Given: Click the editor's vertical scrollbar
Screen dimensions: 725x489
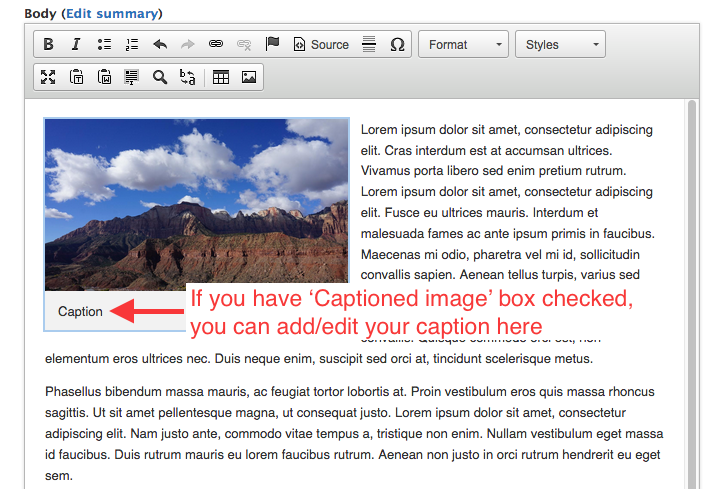Looking at the screenshot, I should [x=692, y=294].
